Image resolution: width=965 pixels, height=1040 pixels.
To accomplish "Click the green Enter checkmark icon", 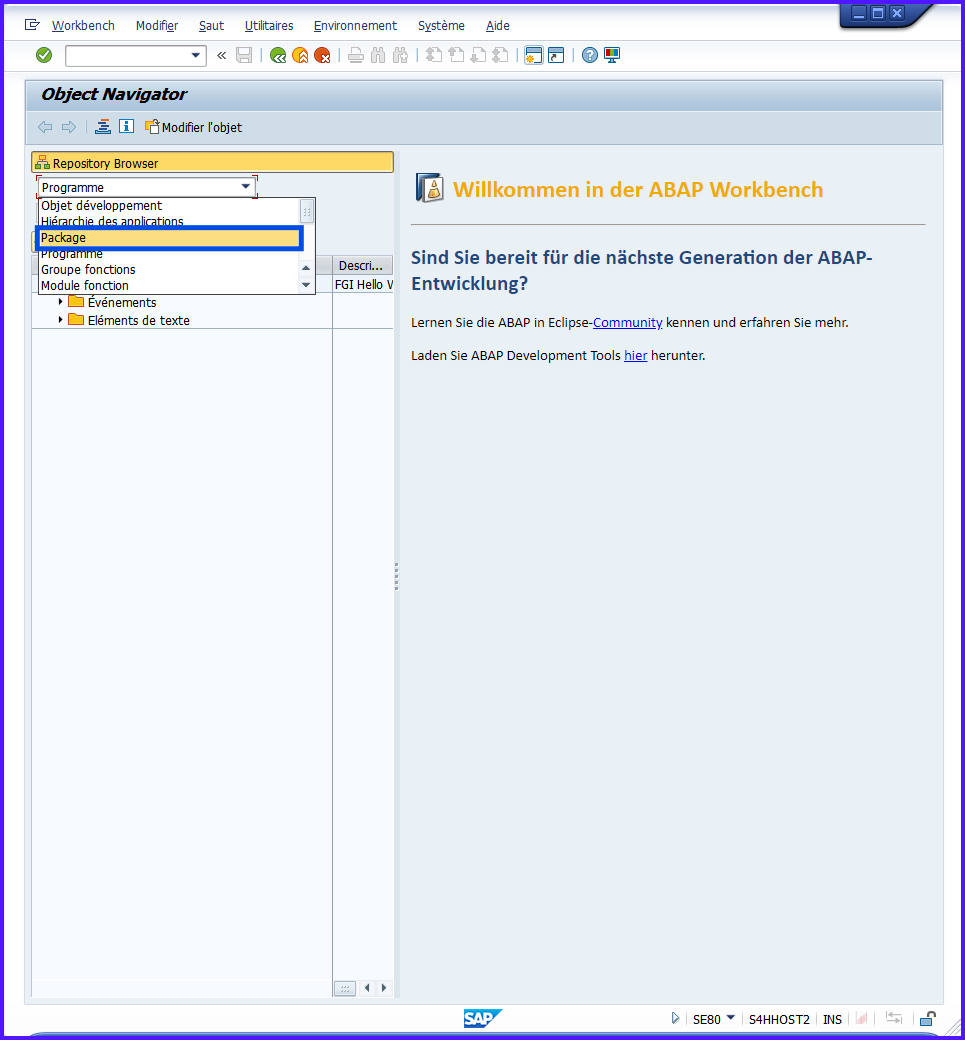I will tap(44, 55).
